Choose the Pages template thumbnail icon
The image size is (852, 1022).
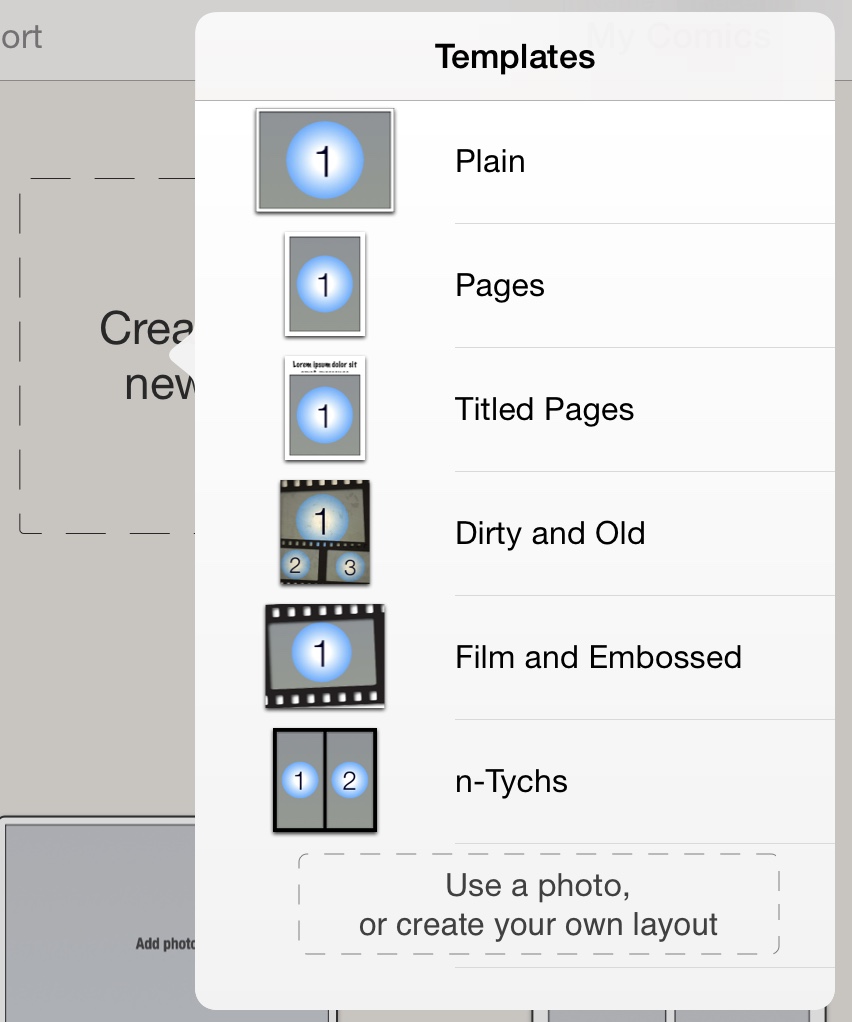tap(325, 285)
